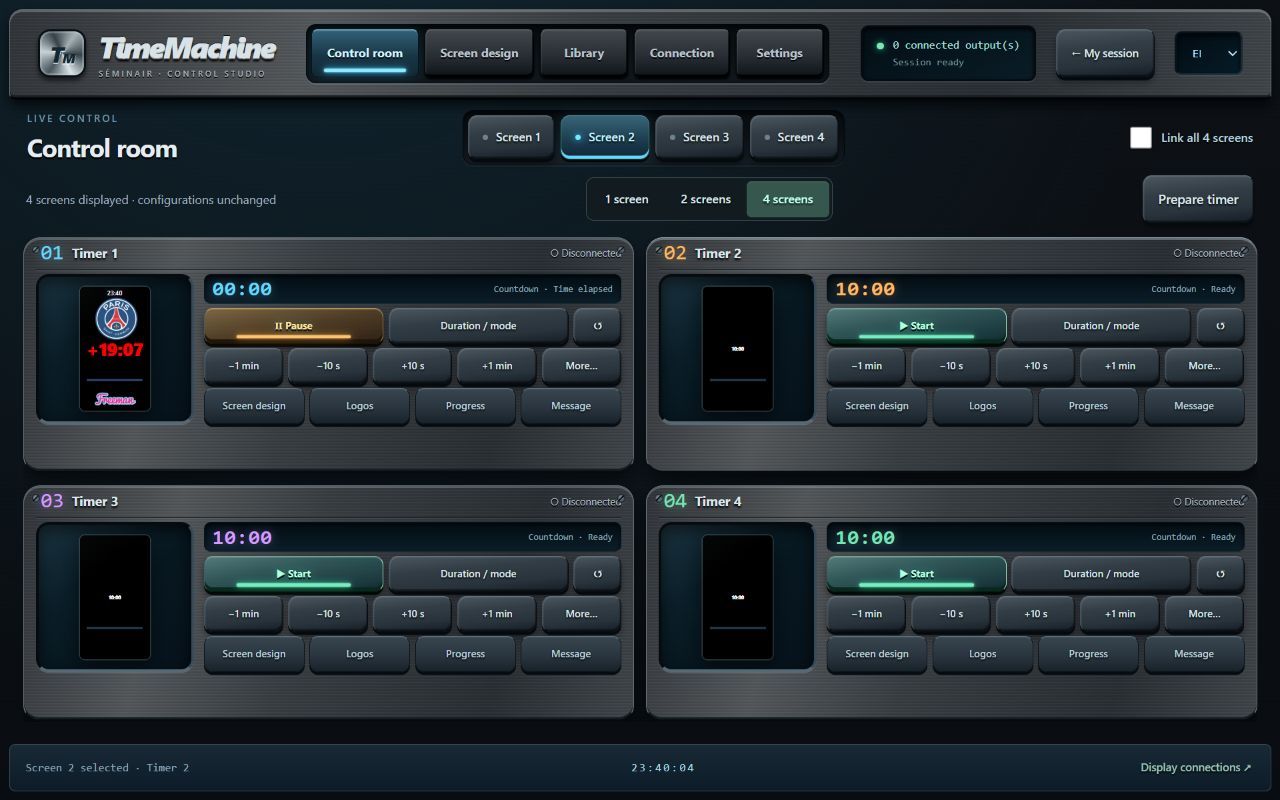The image size is (1280, 800).
Task: Select Screen 4 toggle
Action: pyautogui.click(x=793, y=137)
